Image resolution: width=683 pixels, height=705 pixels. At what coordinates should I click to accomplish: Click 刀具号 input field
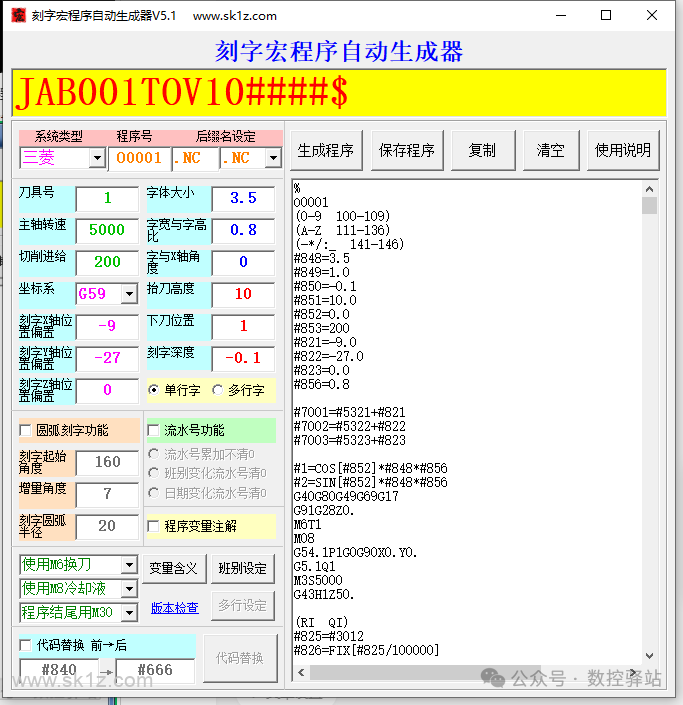107,198
